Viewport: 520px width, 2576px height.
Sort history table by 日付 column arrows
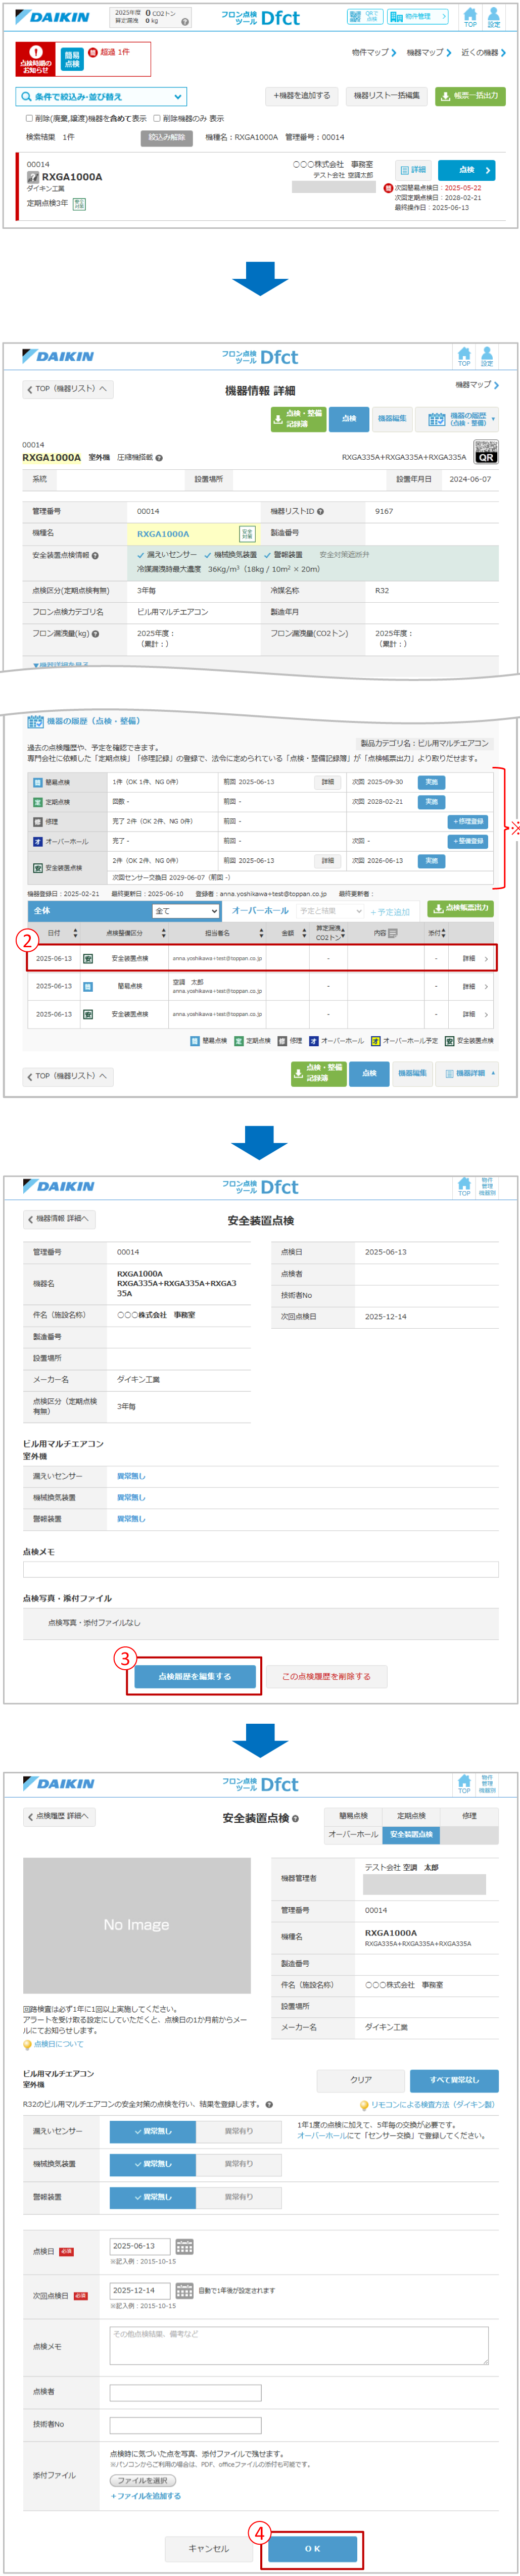coord(75,933)
